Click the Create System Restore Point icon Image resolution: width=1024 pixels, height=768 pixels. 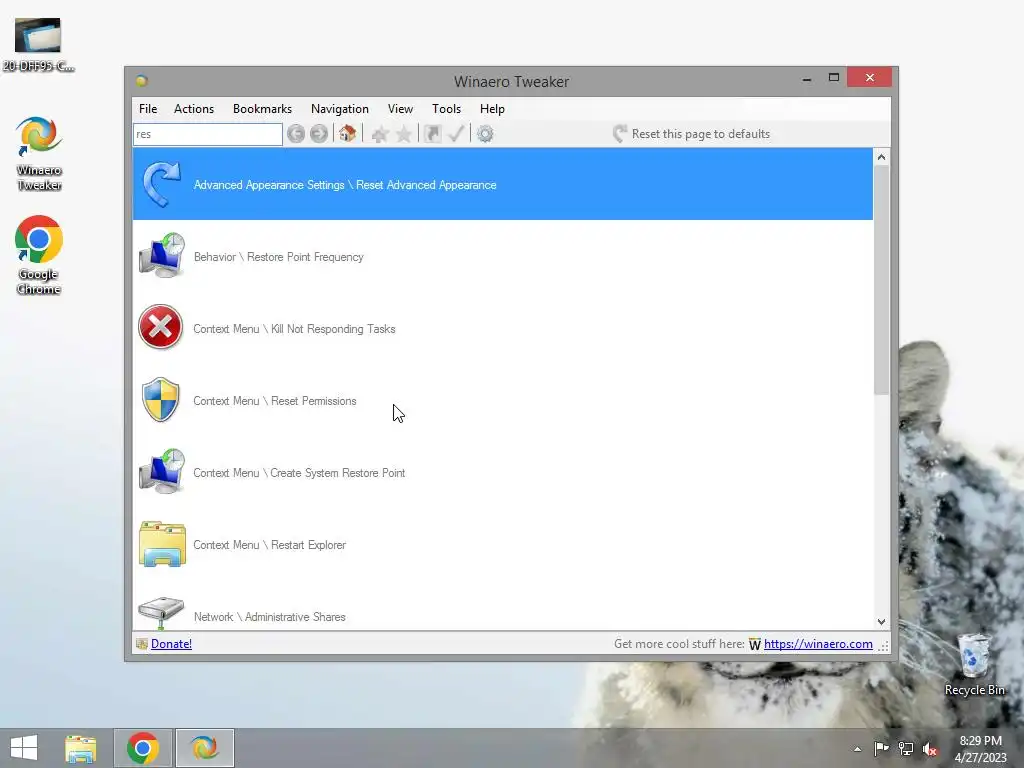click(162, 472)
